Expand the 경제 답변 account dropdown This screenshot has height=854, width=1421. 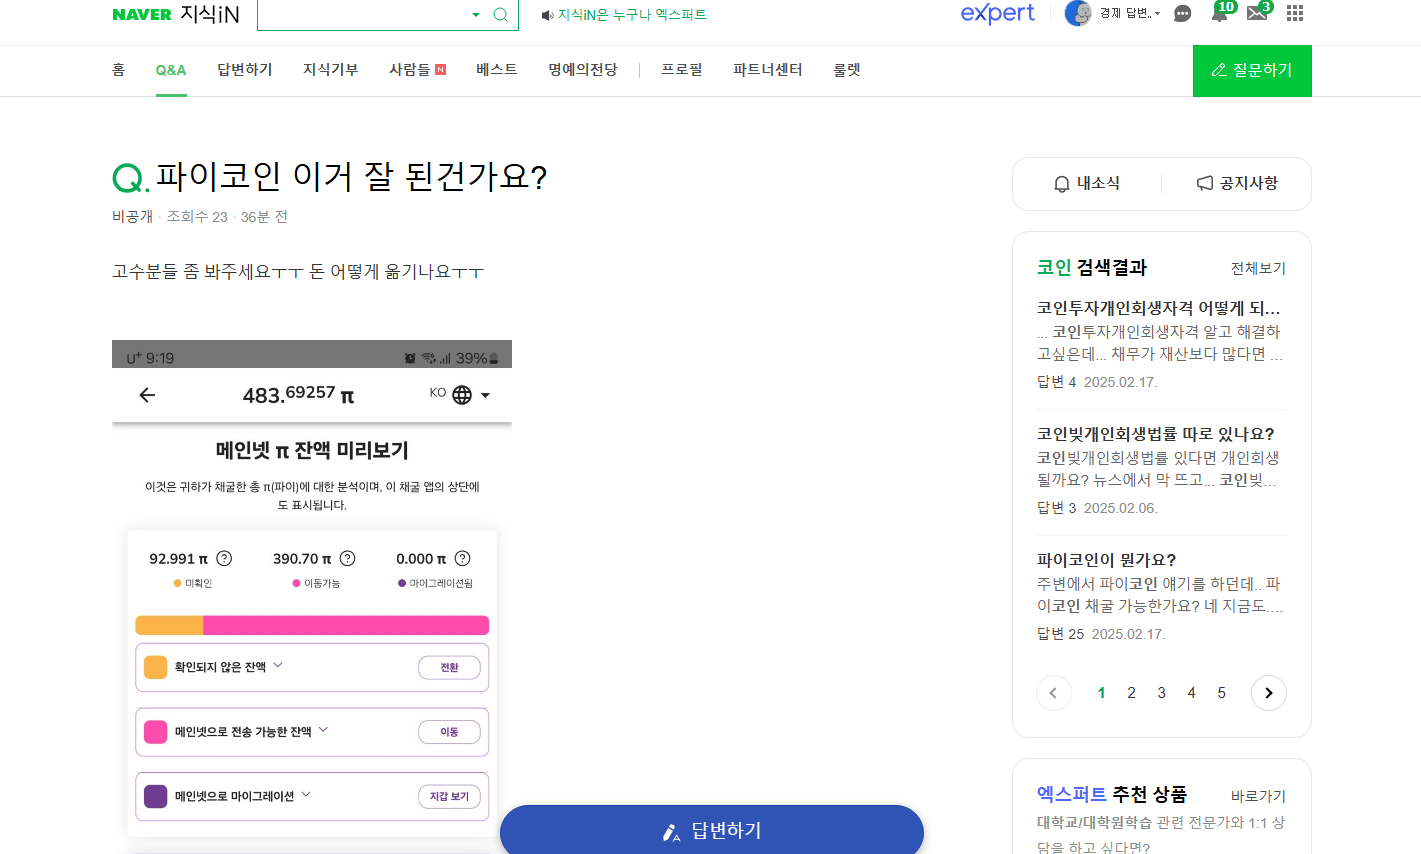[x=1130, y=14]
